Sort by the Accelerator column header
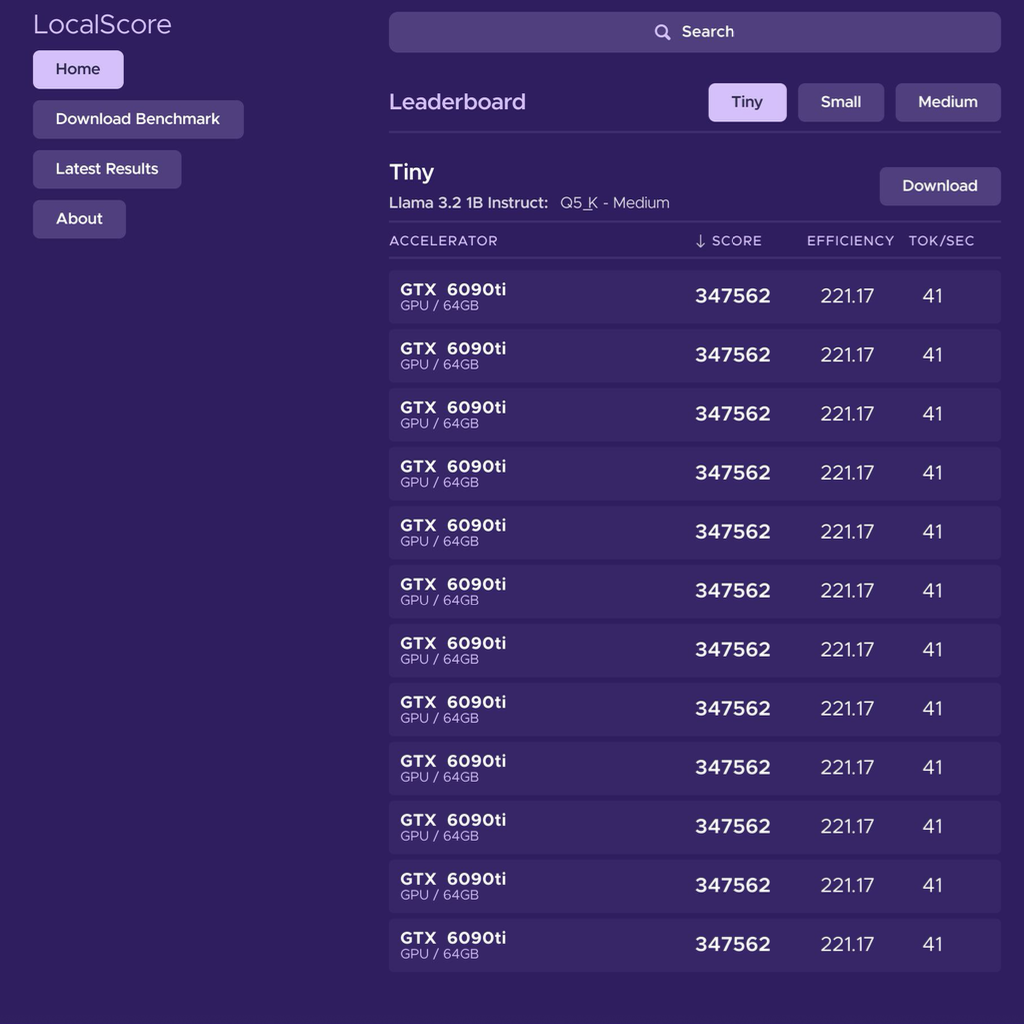The image size is (1024, 1024). coord(443,241)
